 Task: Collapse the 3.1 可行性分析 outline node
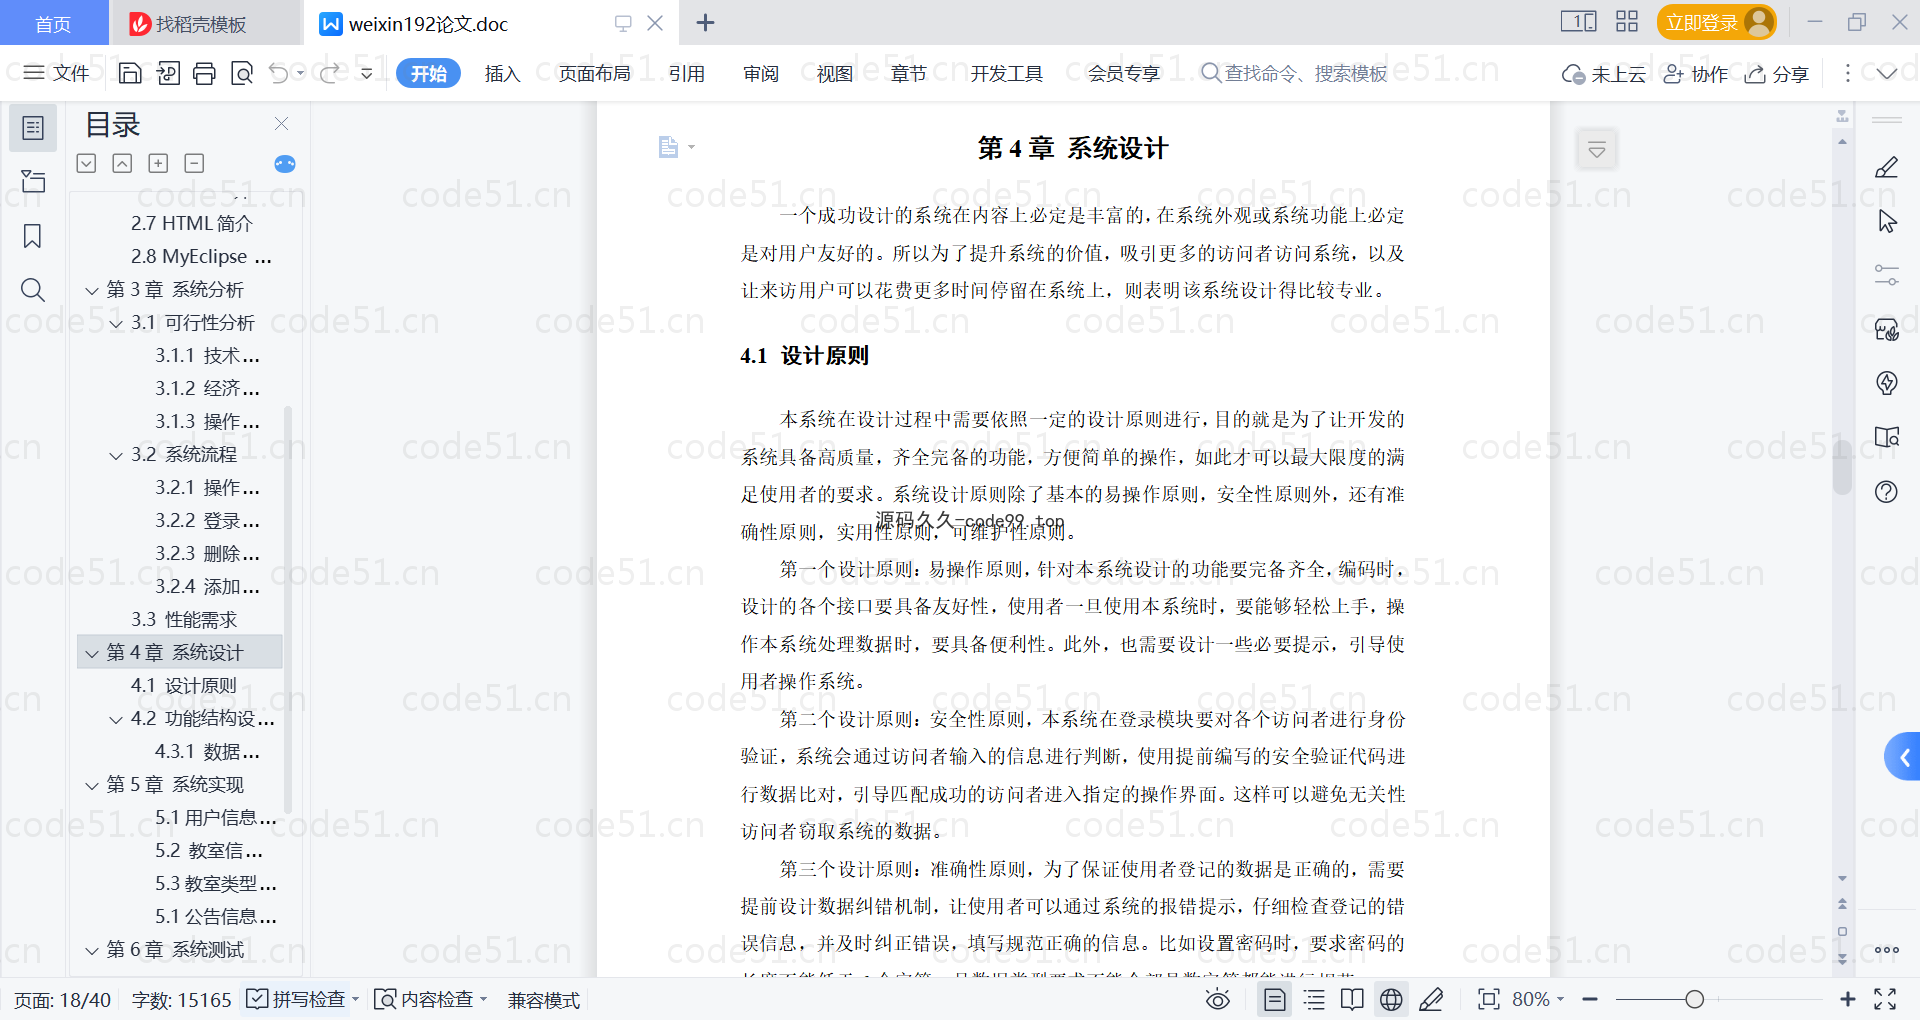[x=116, y=323]
